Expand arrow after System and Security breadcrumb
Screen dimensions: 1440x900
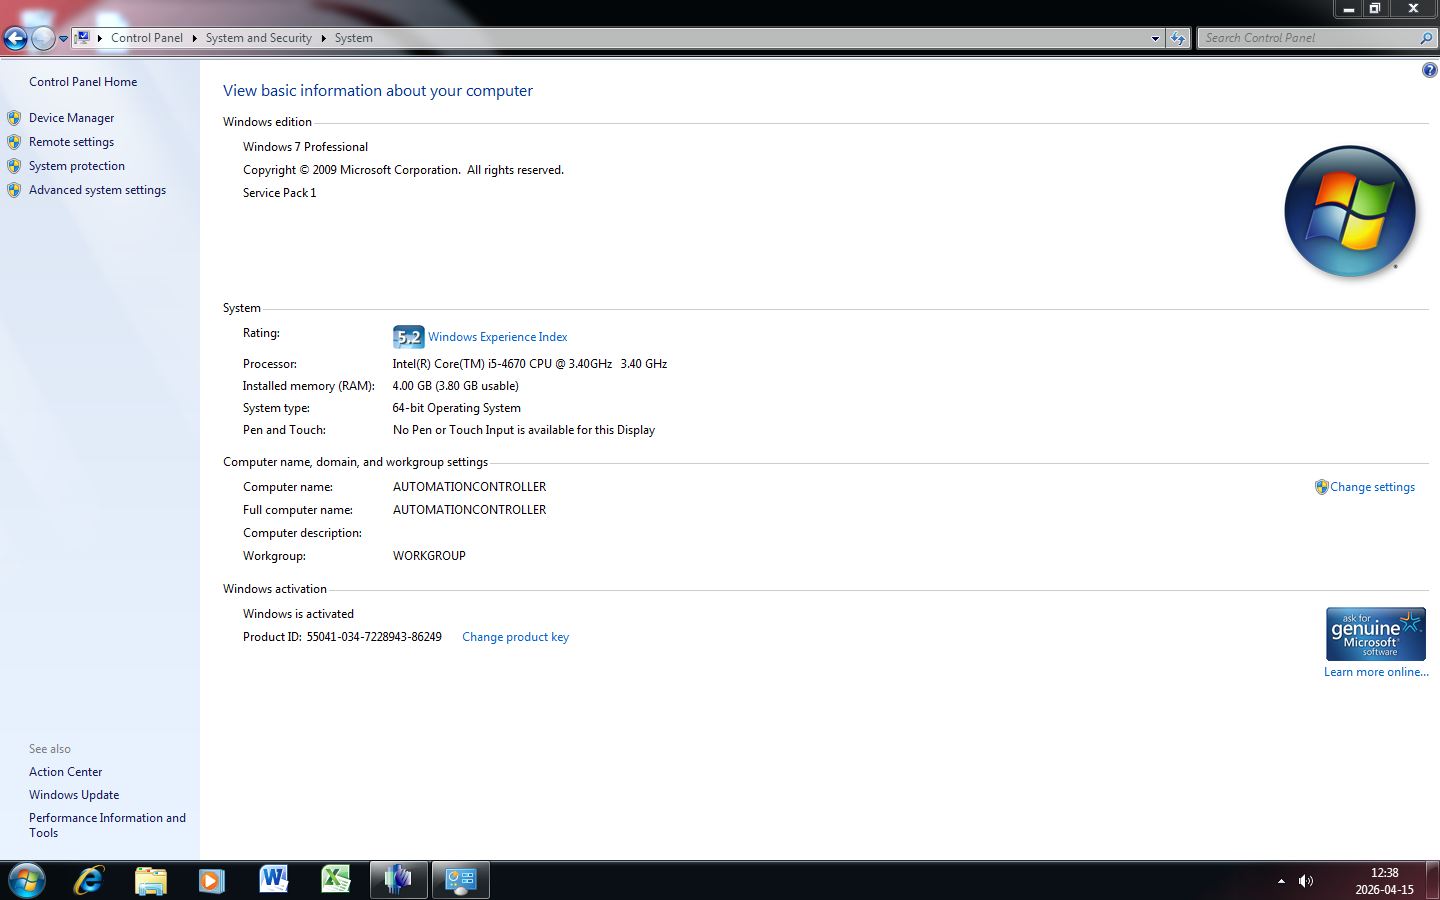coord(323,38)
